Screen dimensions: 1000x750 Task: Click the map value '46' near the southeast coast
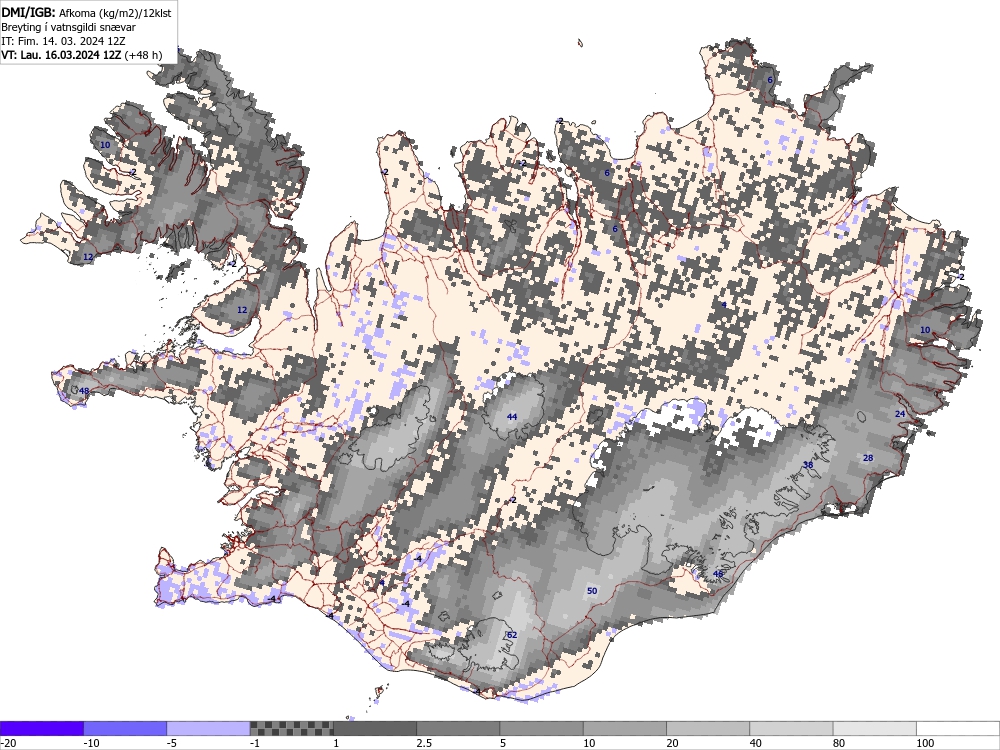pos(718,574)
